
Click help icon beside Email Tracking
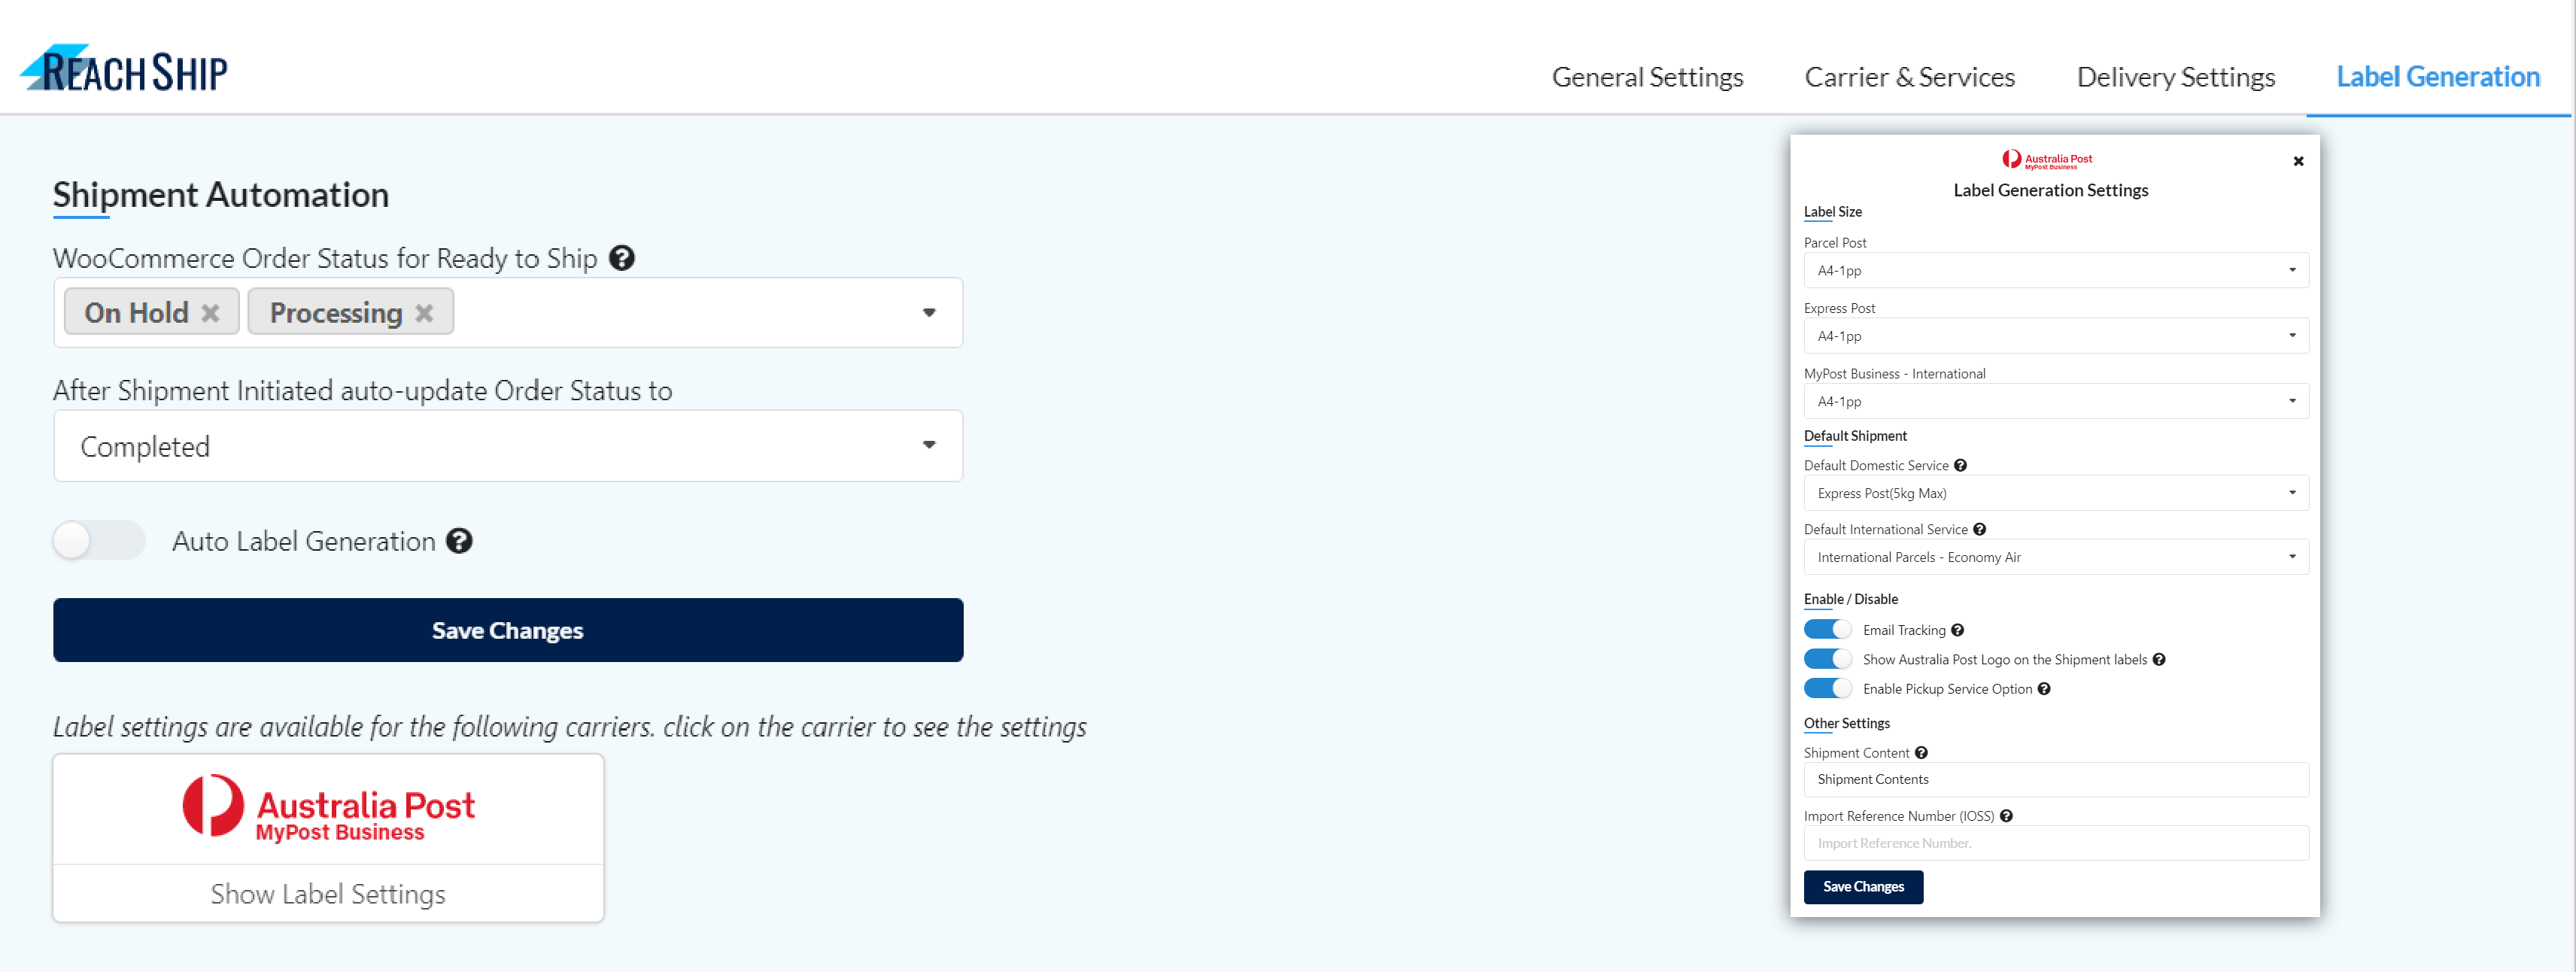point(1957,630)
